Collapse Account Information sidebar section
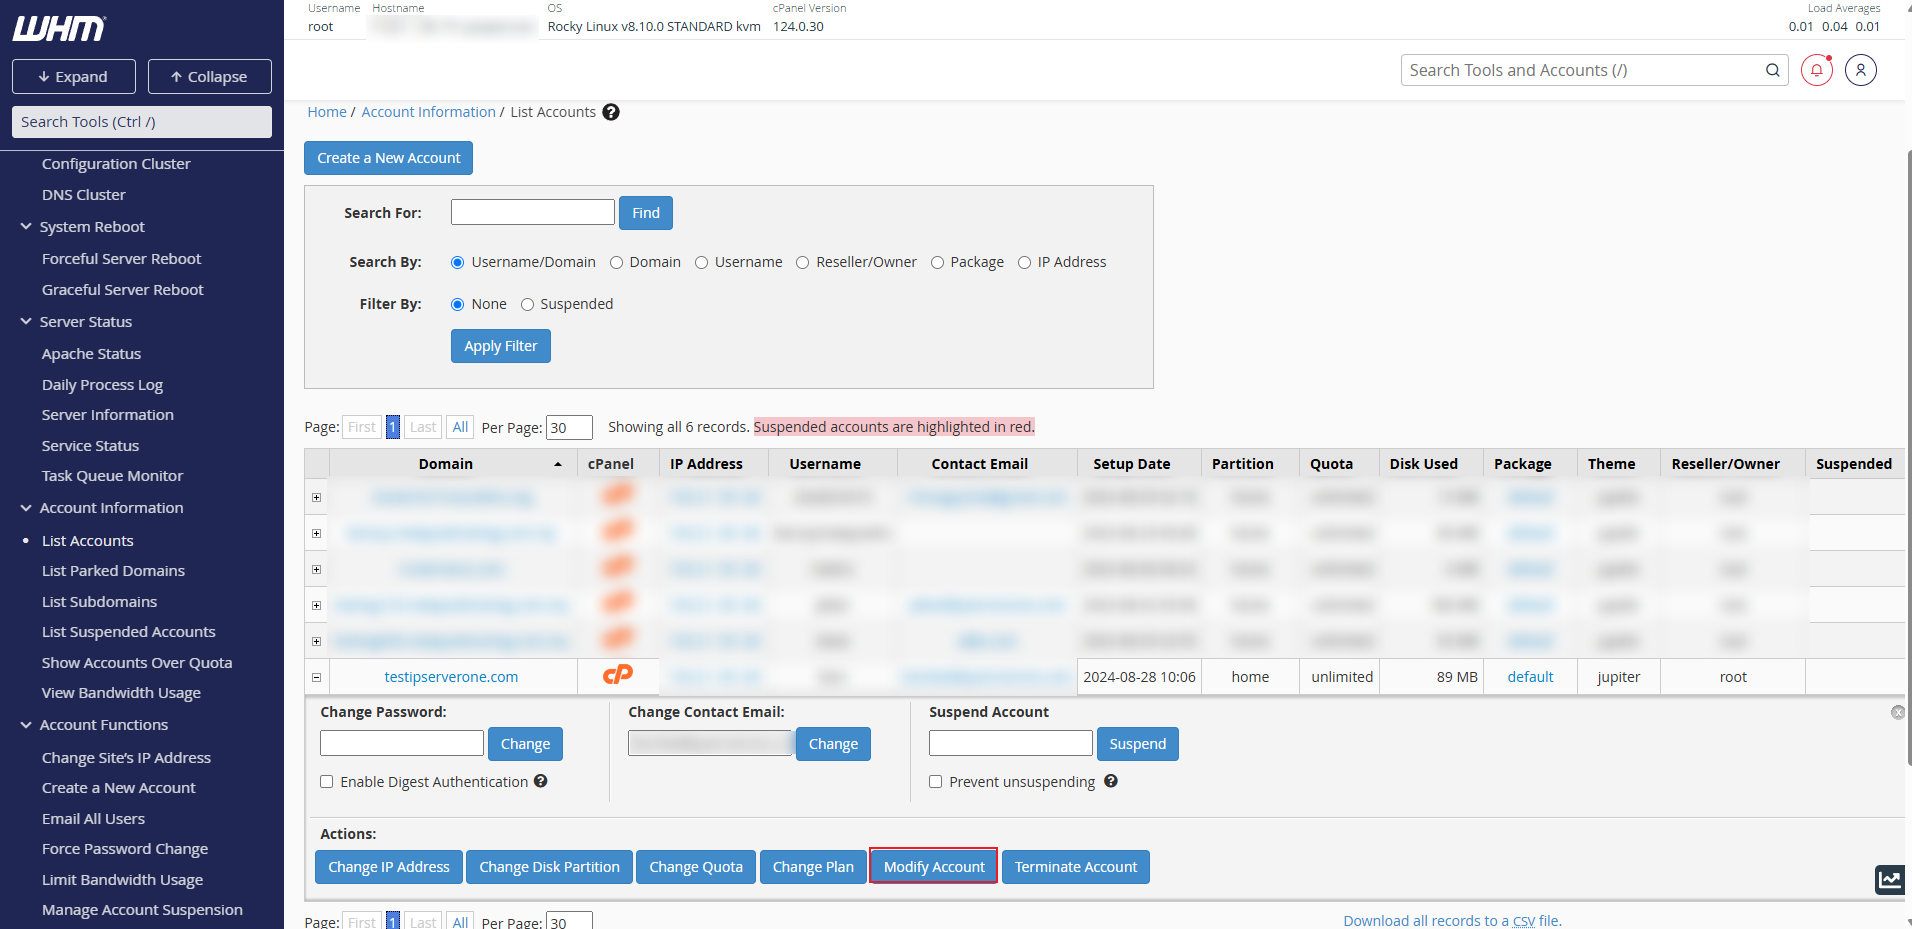This screenshot has width=1912, height=929. click(x=26, y=508)
